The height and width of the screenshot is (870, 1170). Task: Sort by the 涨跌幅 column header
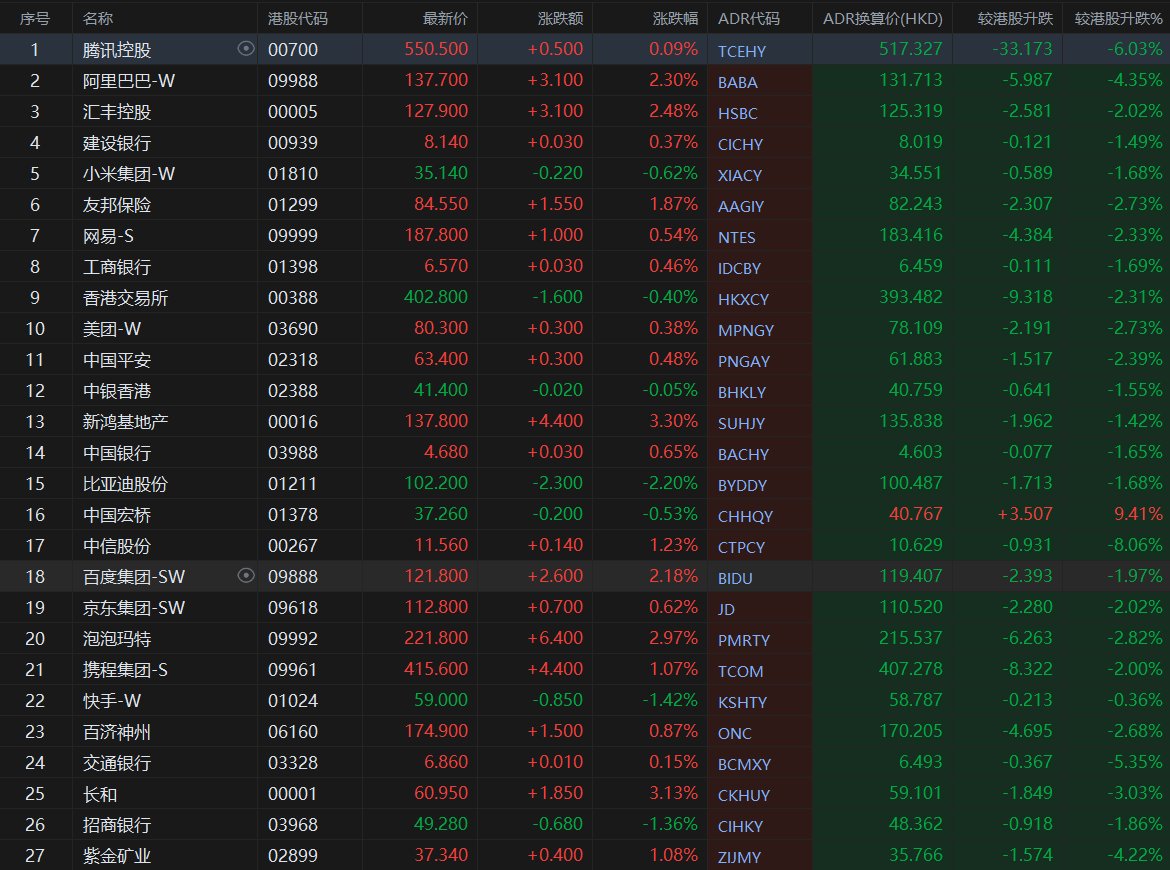pyautogui.click(x=675, y=18)
